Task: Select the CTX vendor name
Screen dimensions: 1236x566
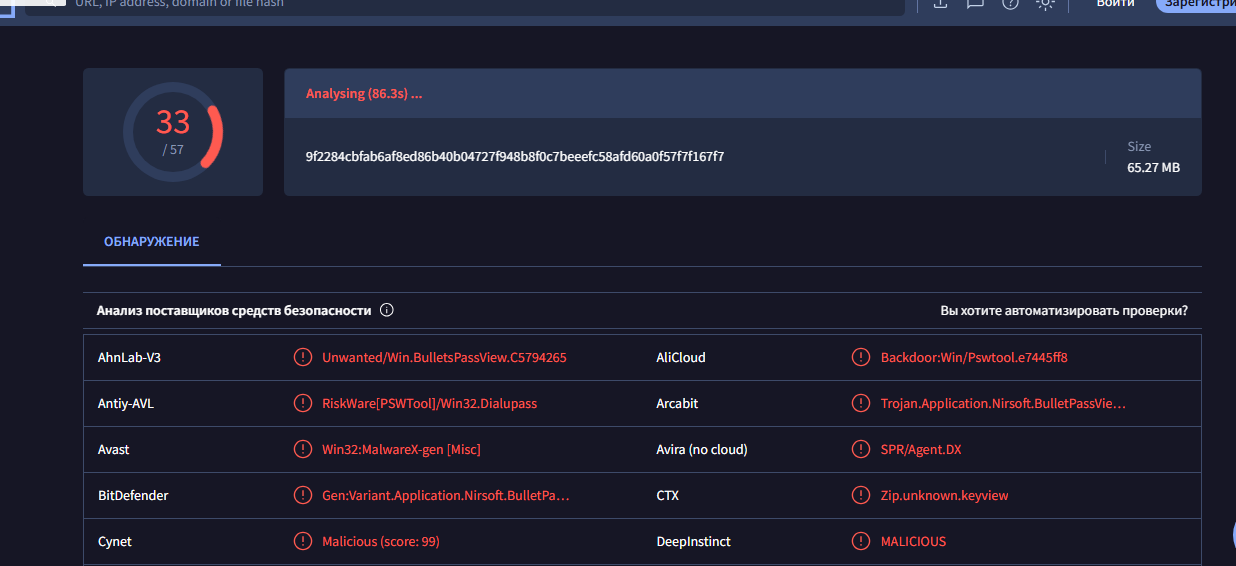Action: coord(668,495)
